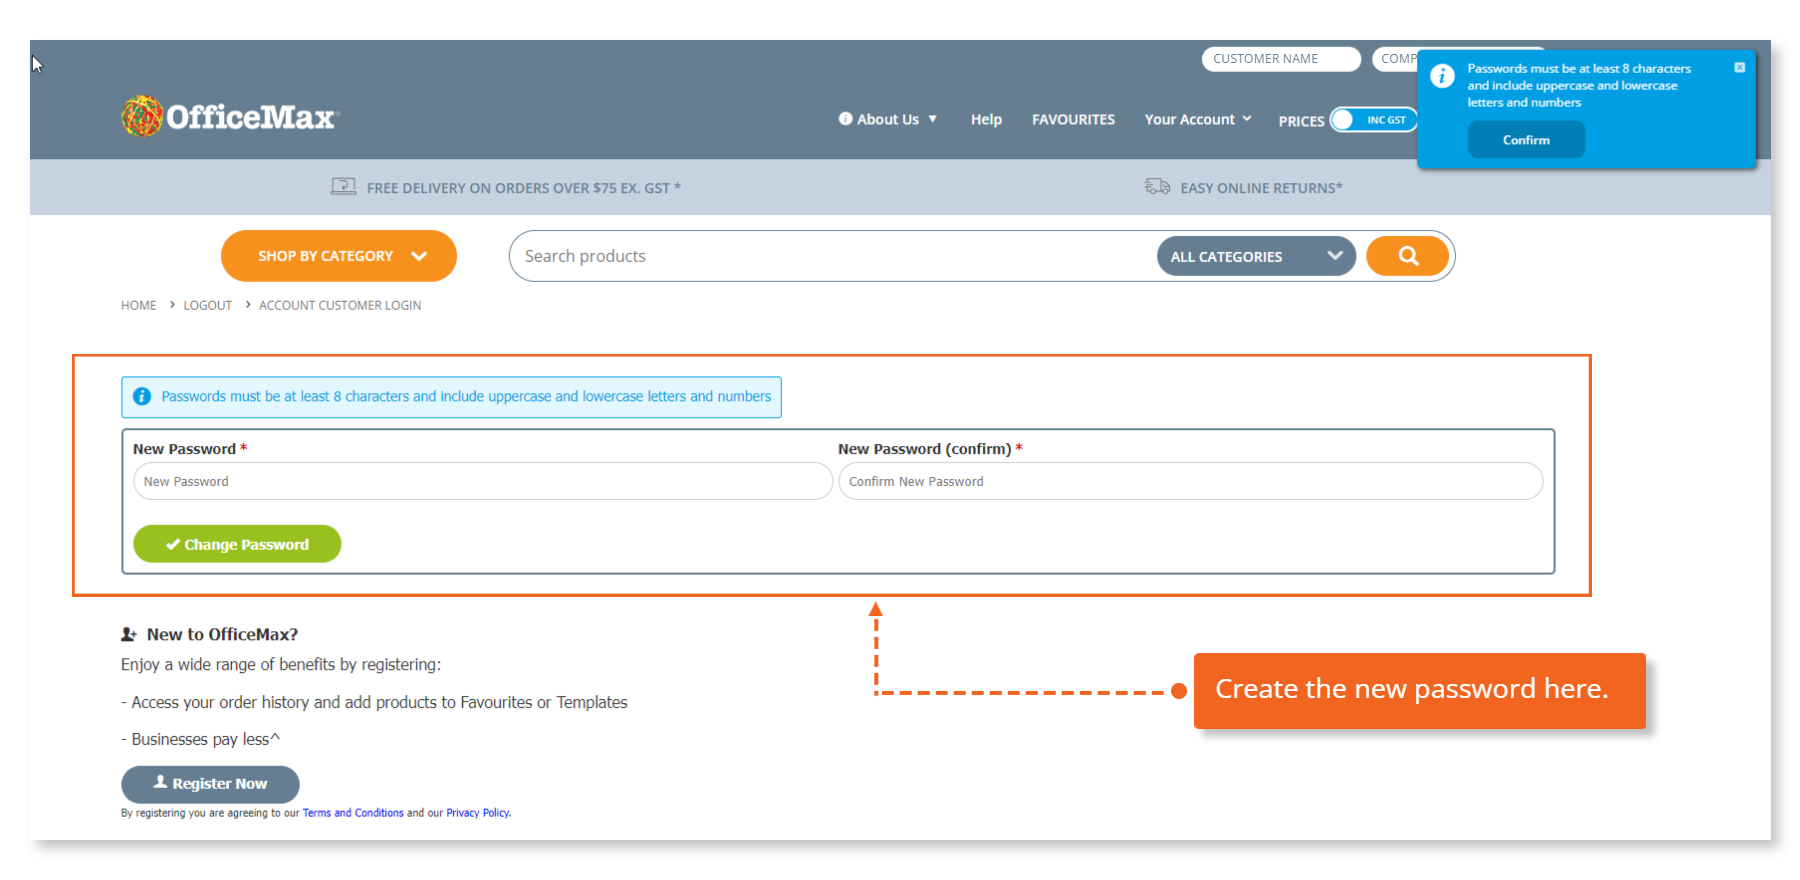Expand the Shop By Category dropdown

point(338,256)
